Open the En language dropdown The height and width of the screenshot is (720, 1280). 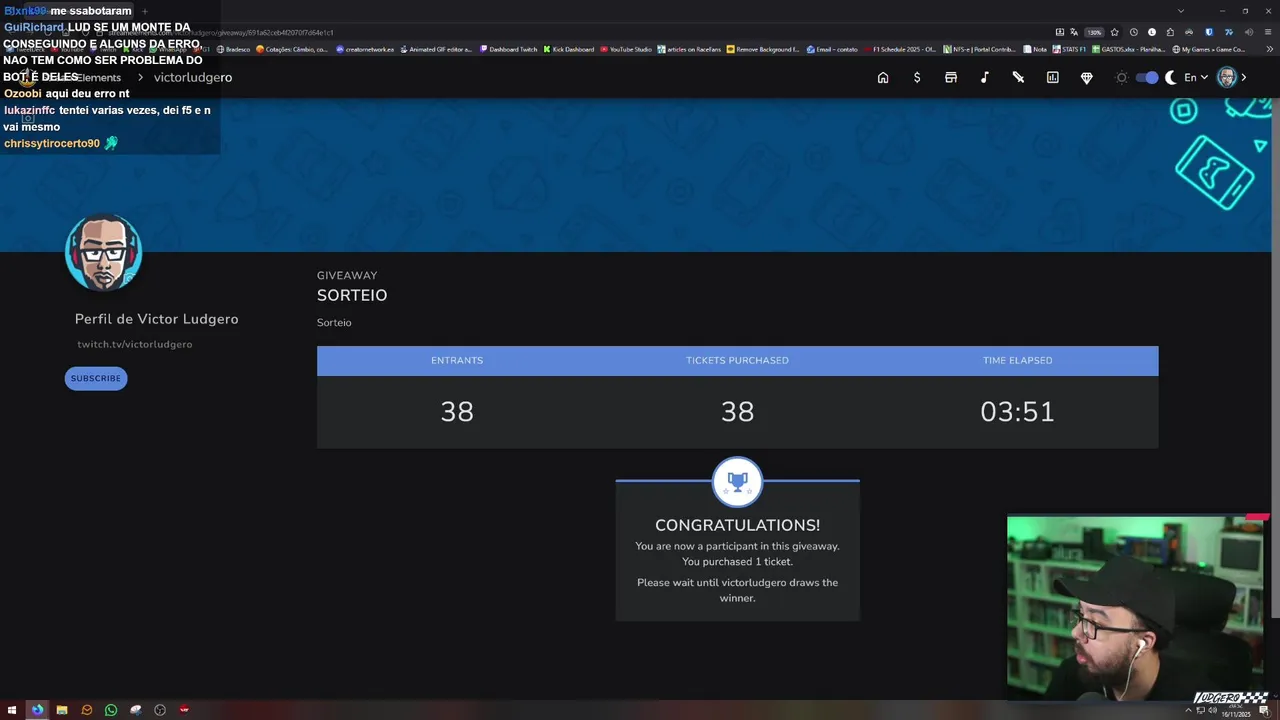tap(1196, 78)
